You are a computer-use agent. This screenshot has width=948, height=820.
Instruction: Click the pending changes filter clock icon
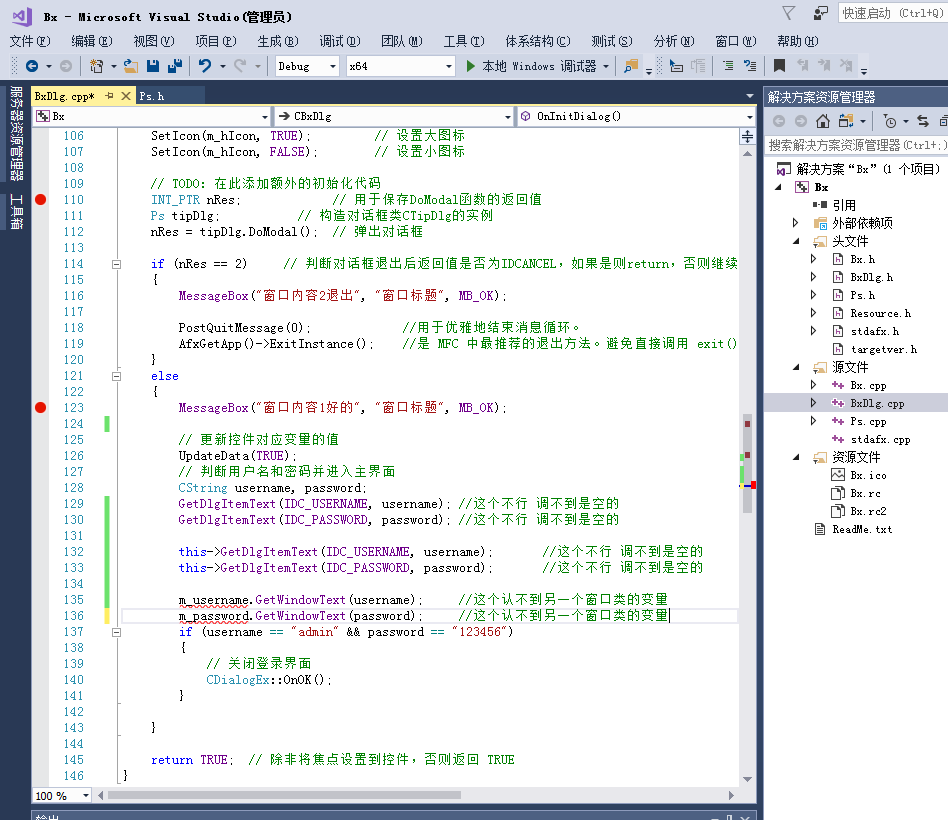click(x=890, y=122)
